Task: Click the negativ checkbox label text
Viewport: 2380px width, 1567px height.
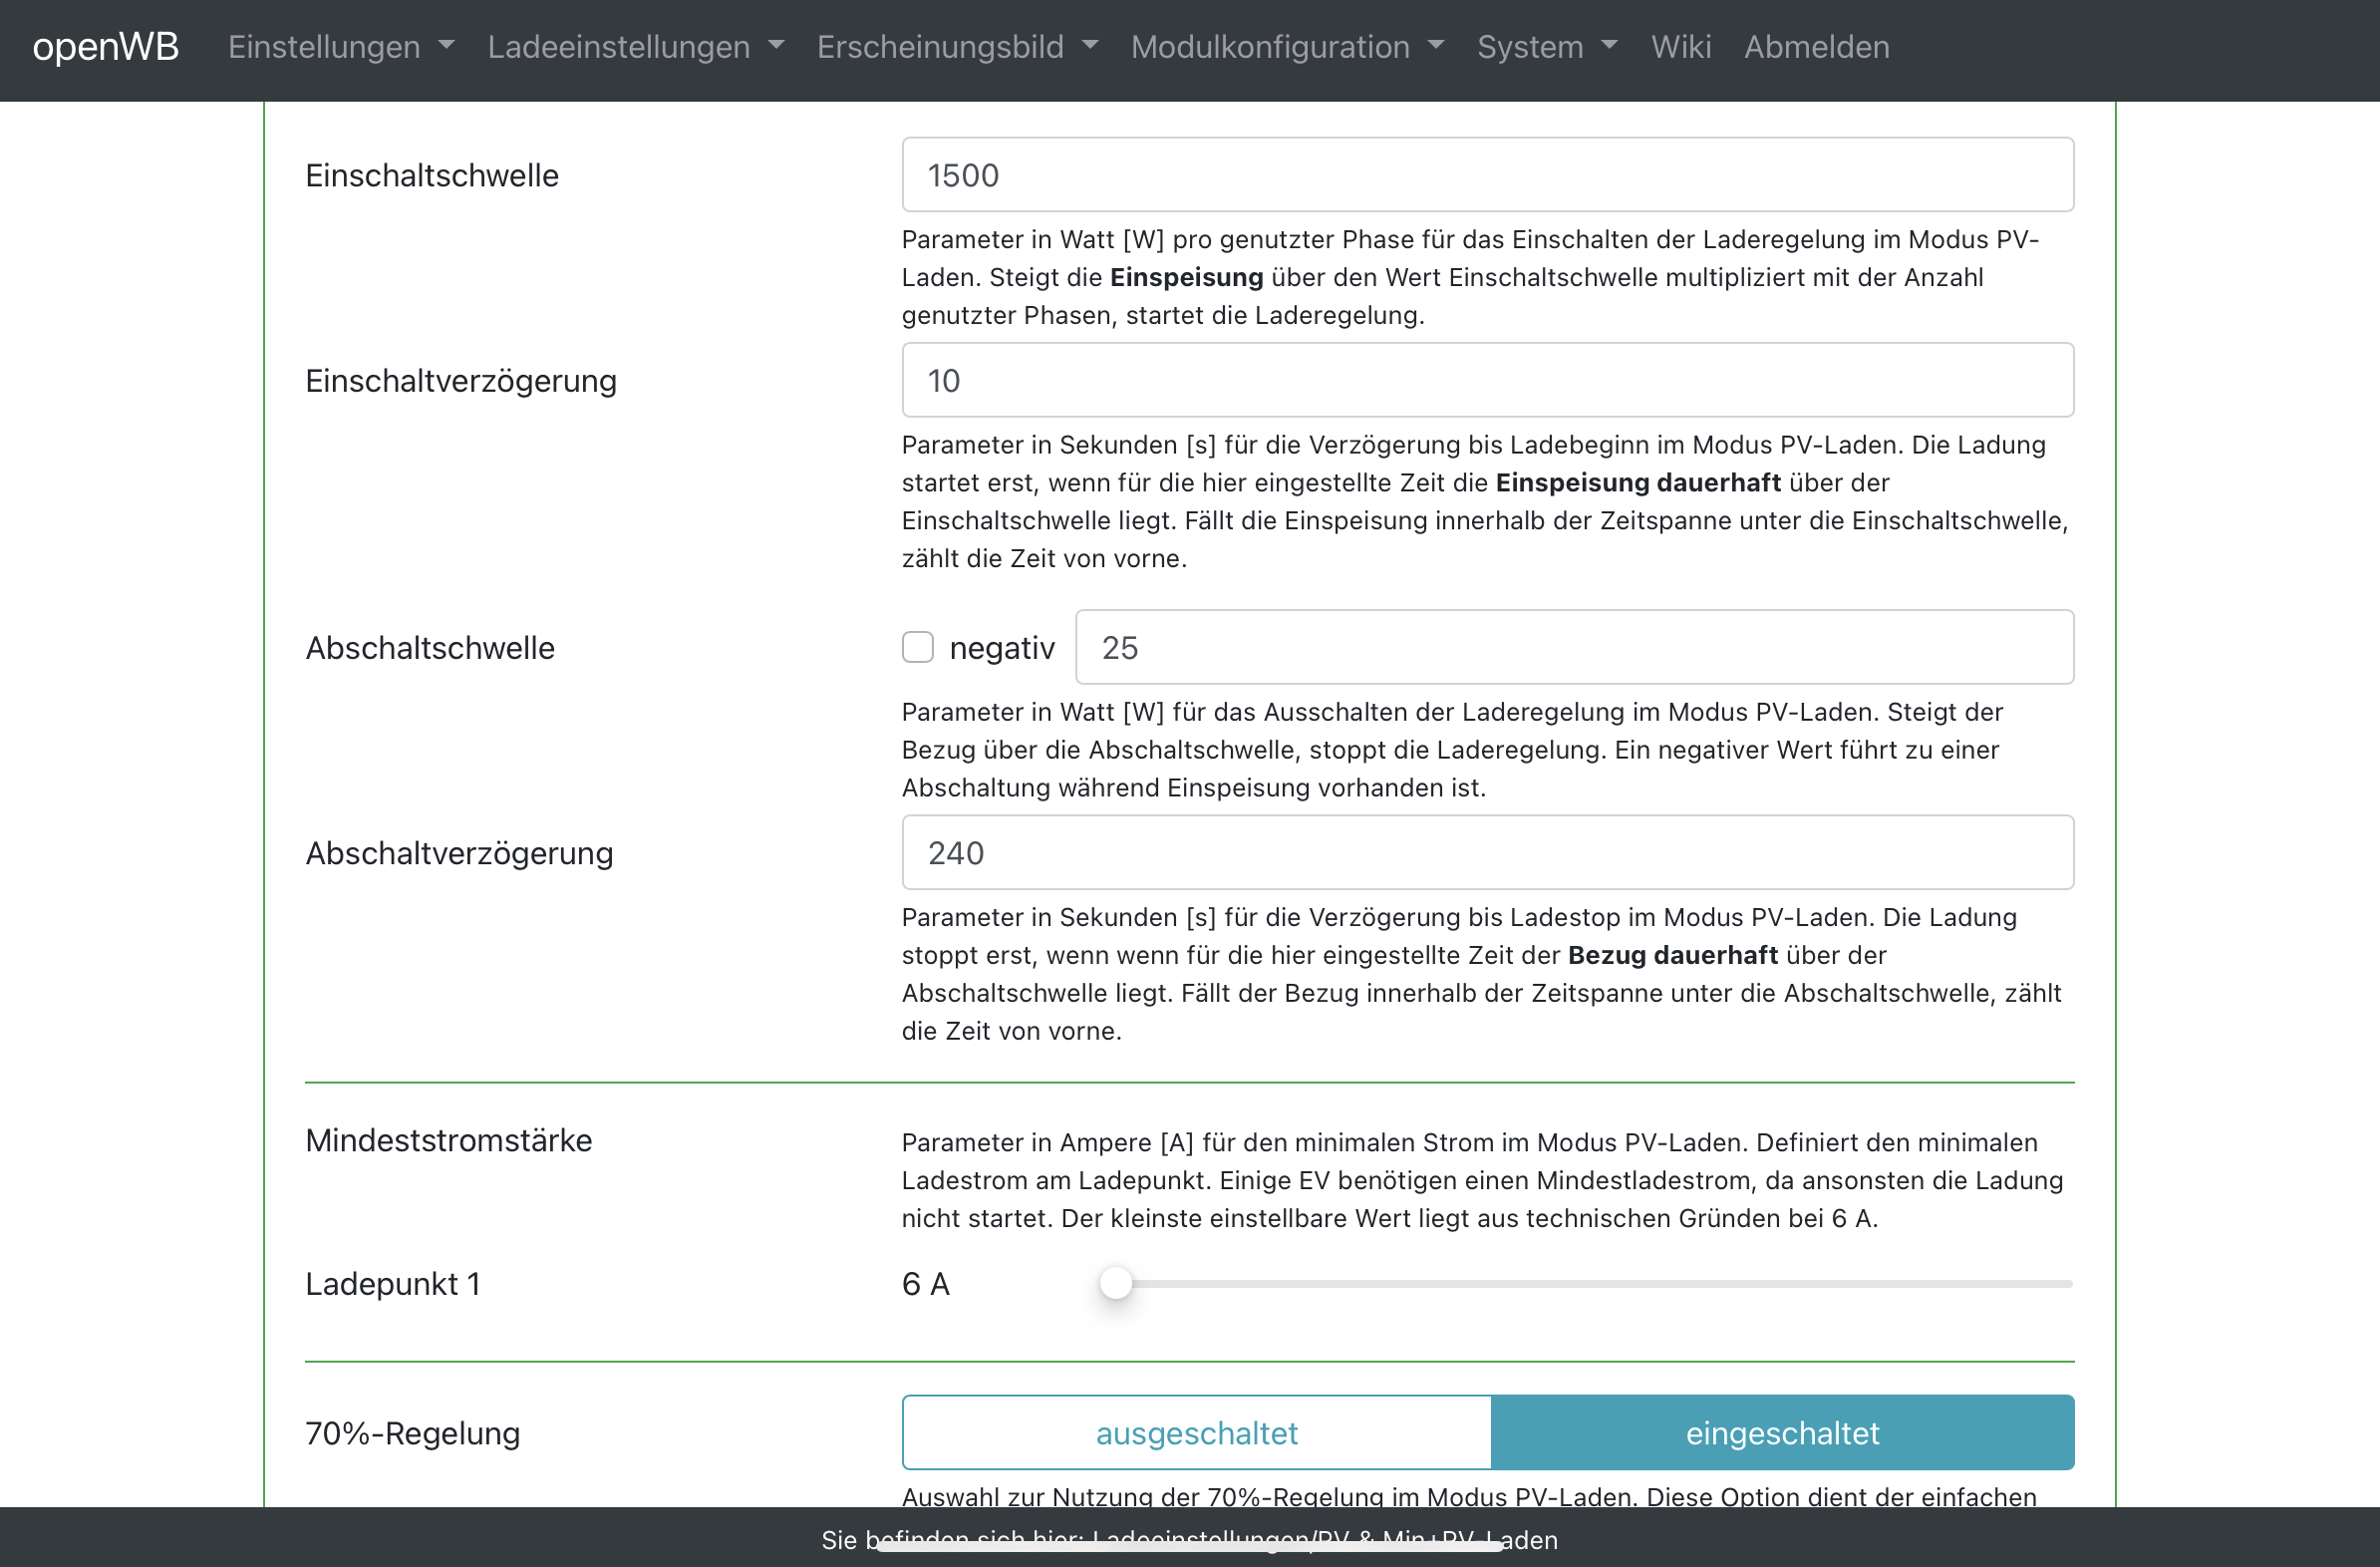Action: tap(1001, 648)
